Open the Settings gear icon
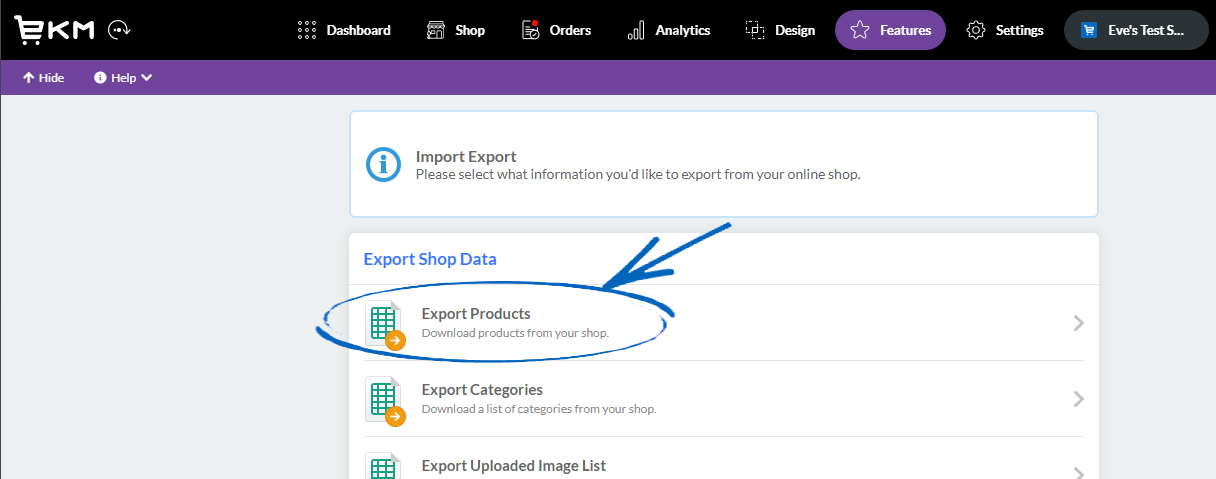This screenshot has width=1216, height=479. [x=976, y=30]
